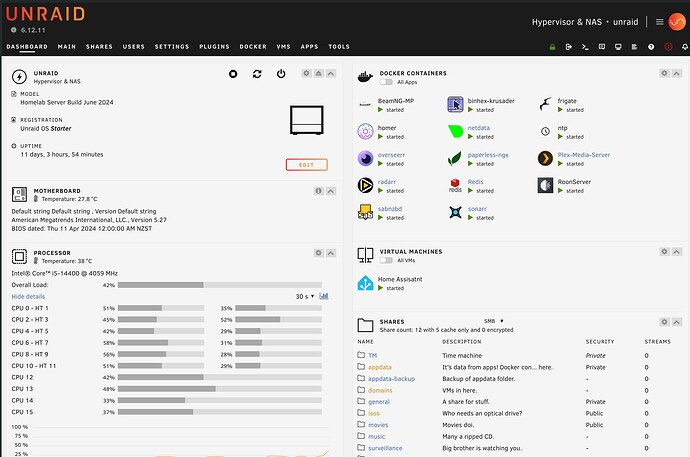Image resolution: width=690 pixels, height=457 pixels.
Task: Click the red alert icon in the header
Action: (668, 47)
